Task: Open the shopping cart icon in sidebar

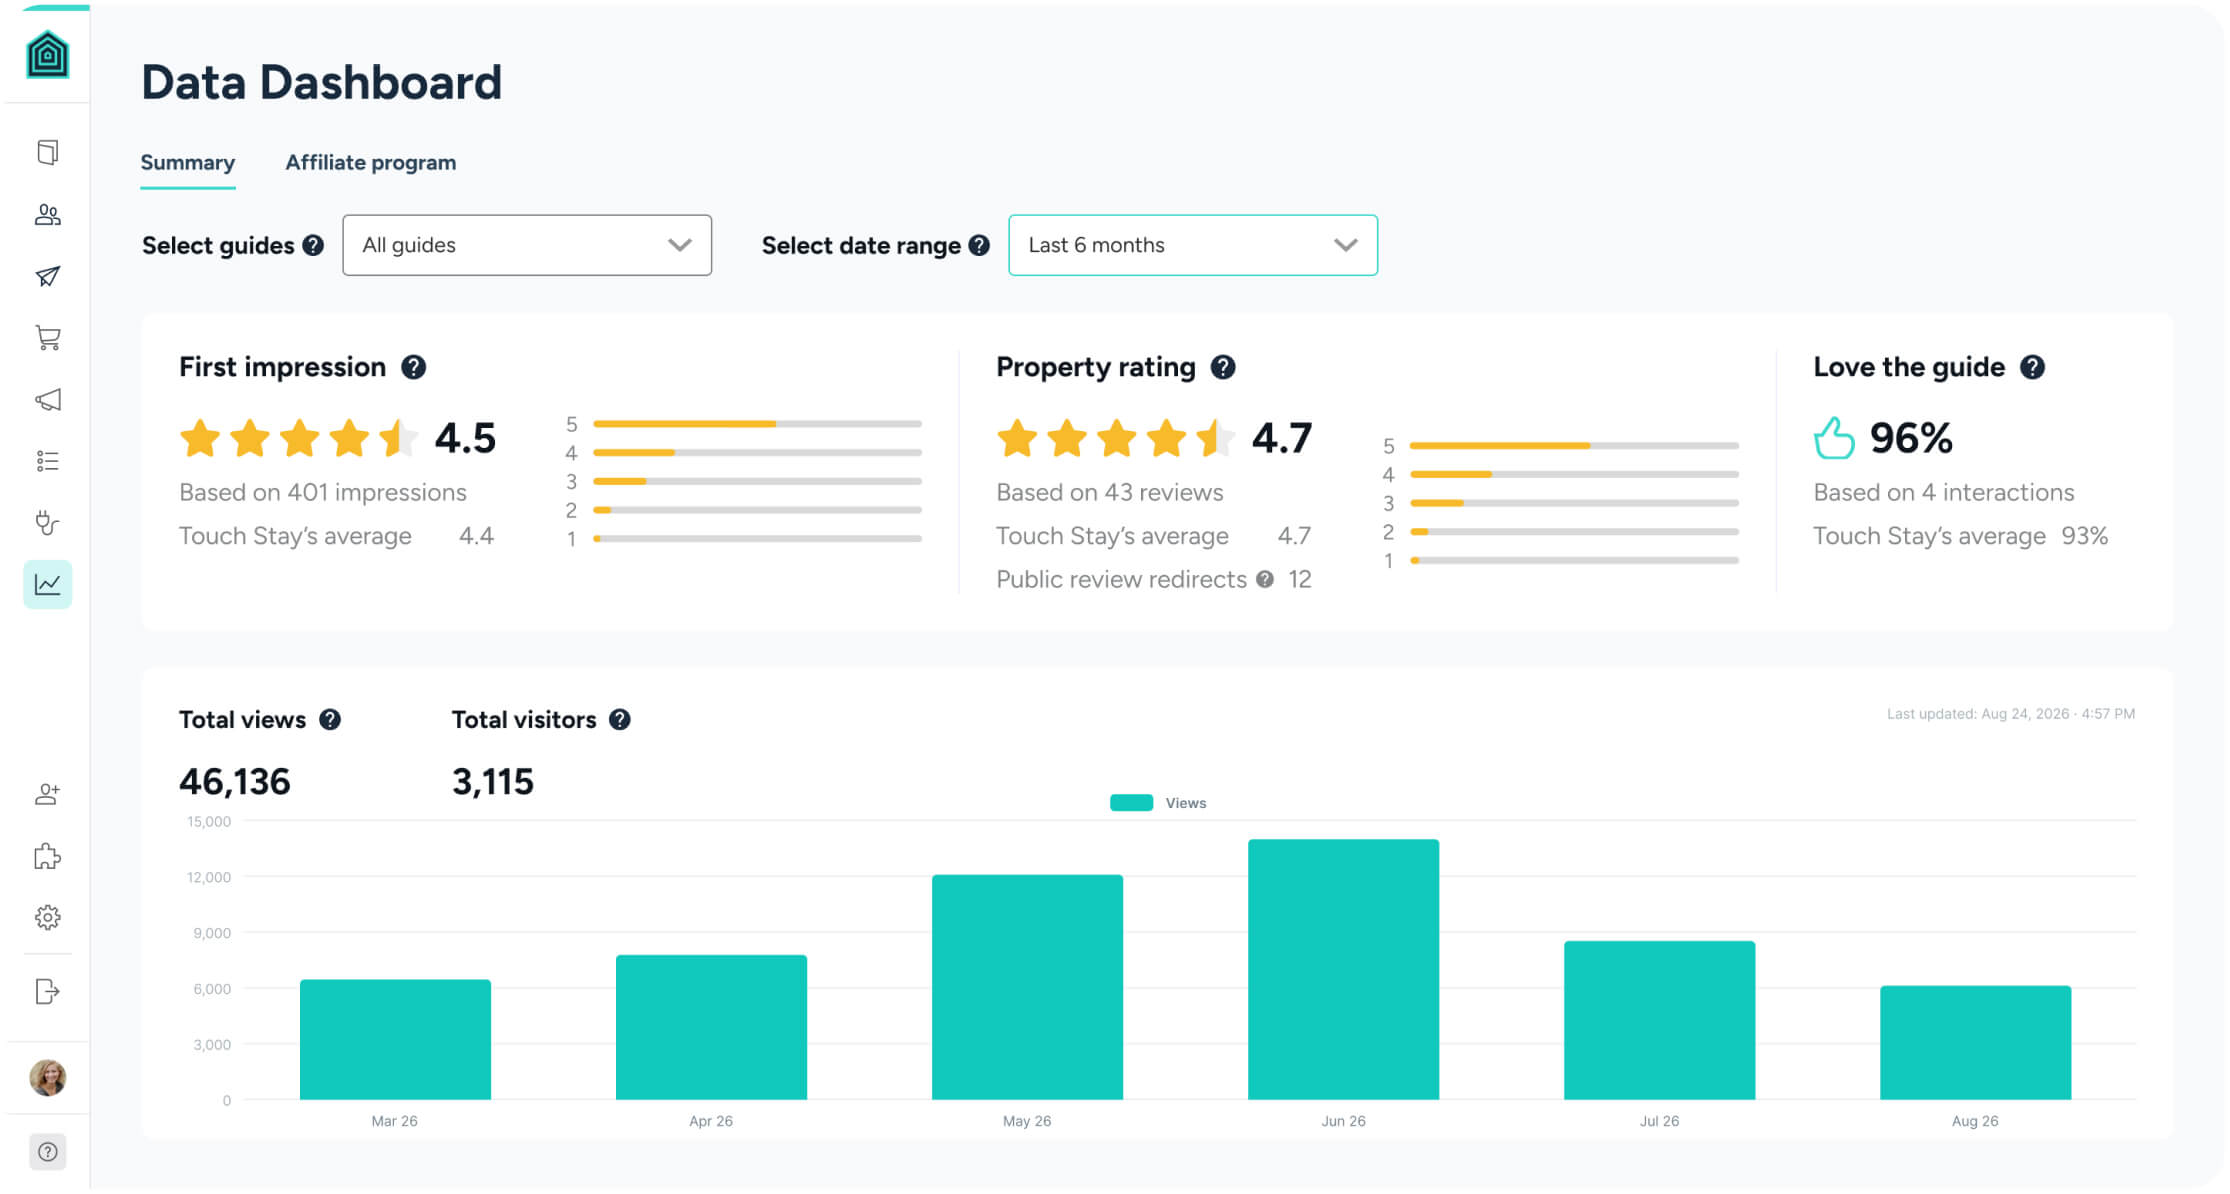Action: point(47,338)
